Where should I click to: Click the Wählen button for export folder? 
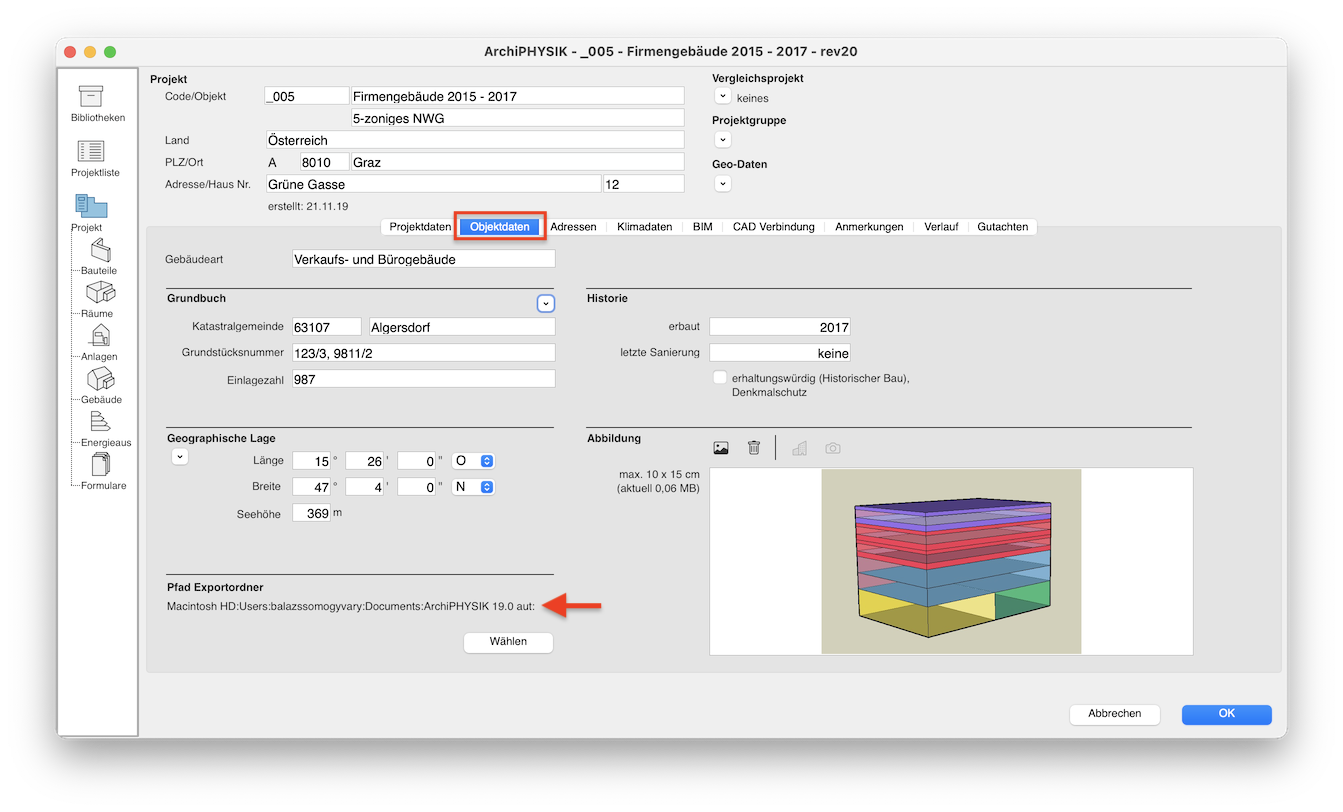(508, 642)
